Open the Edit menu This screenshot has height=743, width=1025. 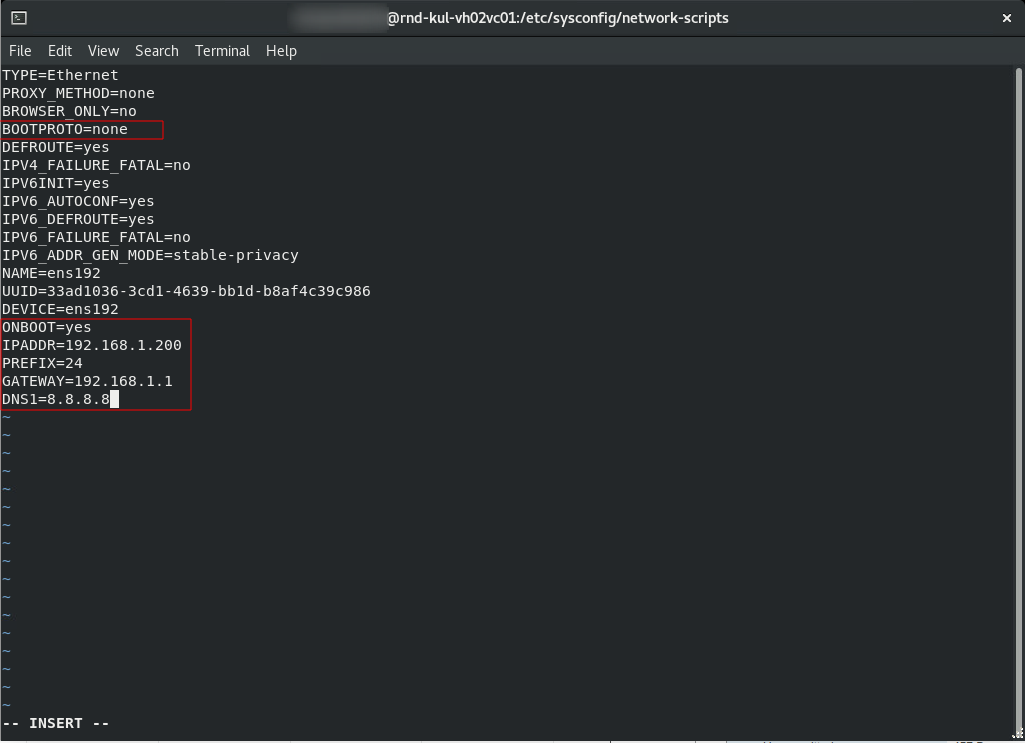click(x=60, y=51)
